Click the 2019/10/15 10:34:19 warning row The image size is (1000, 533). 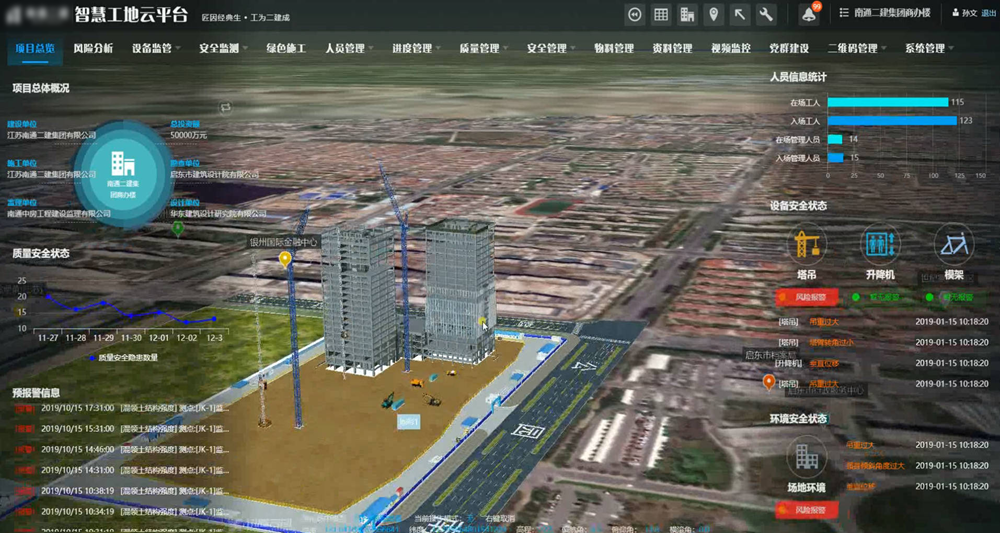(x=121, y=511)
